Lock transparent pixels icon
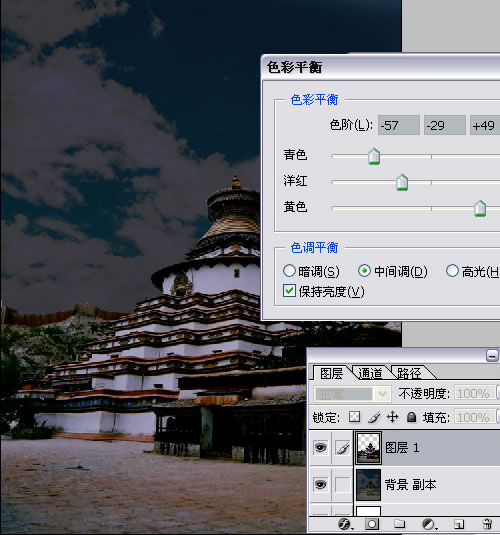The width and height of the screenshot is (500, 535). (355, 417)
